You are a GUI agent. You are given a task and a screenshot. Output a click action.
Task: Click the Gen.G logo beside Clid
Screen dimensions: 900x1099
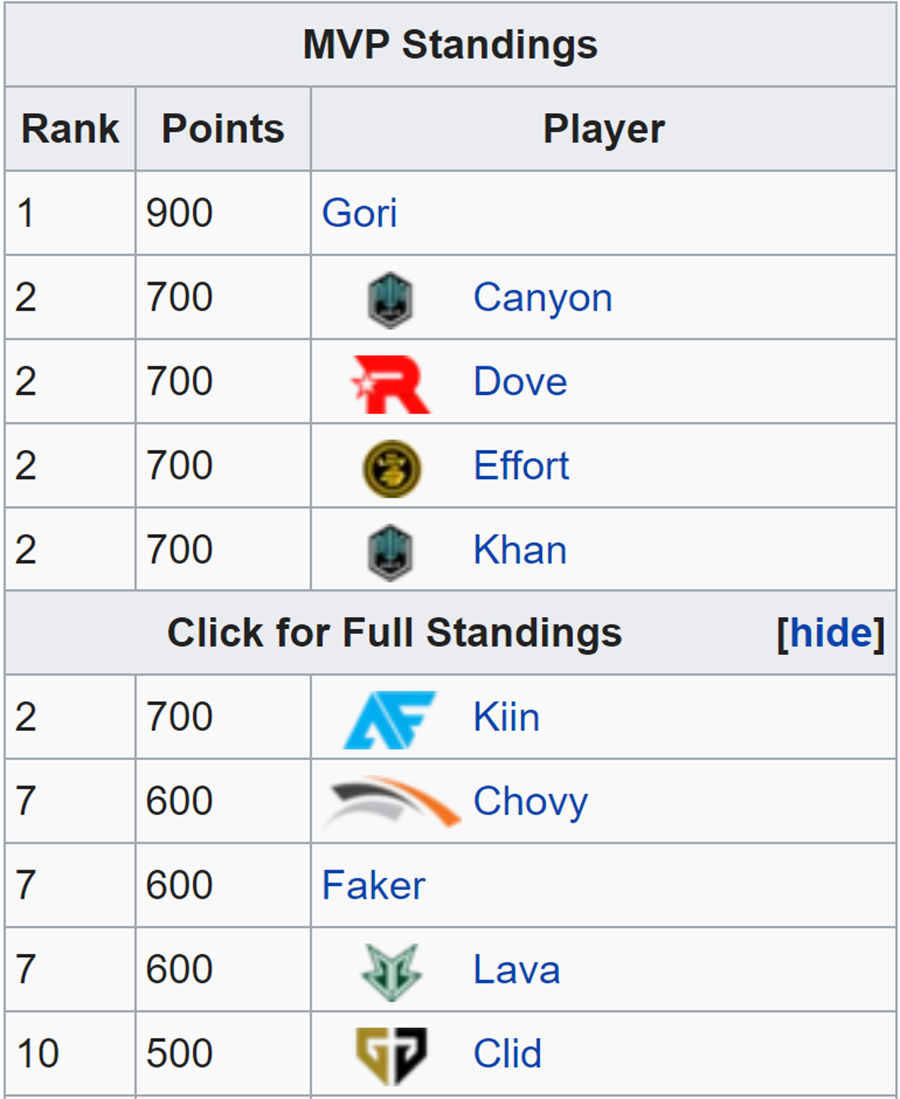point(391,1056)
